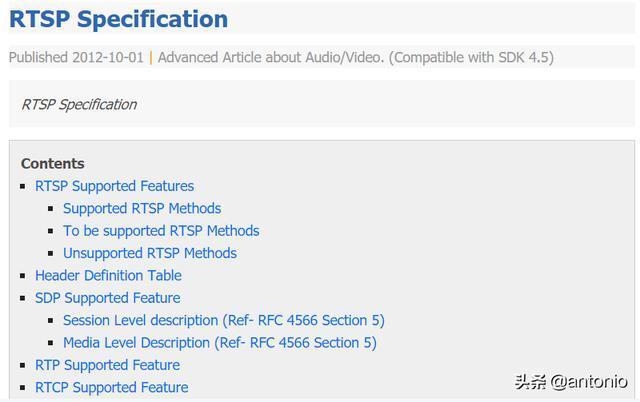Jump to Unsupported RTSP Methods

tap(150, 253)
